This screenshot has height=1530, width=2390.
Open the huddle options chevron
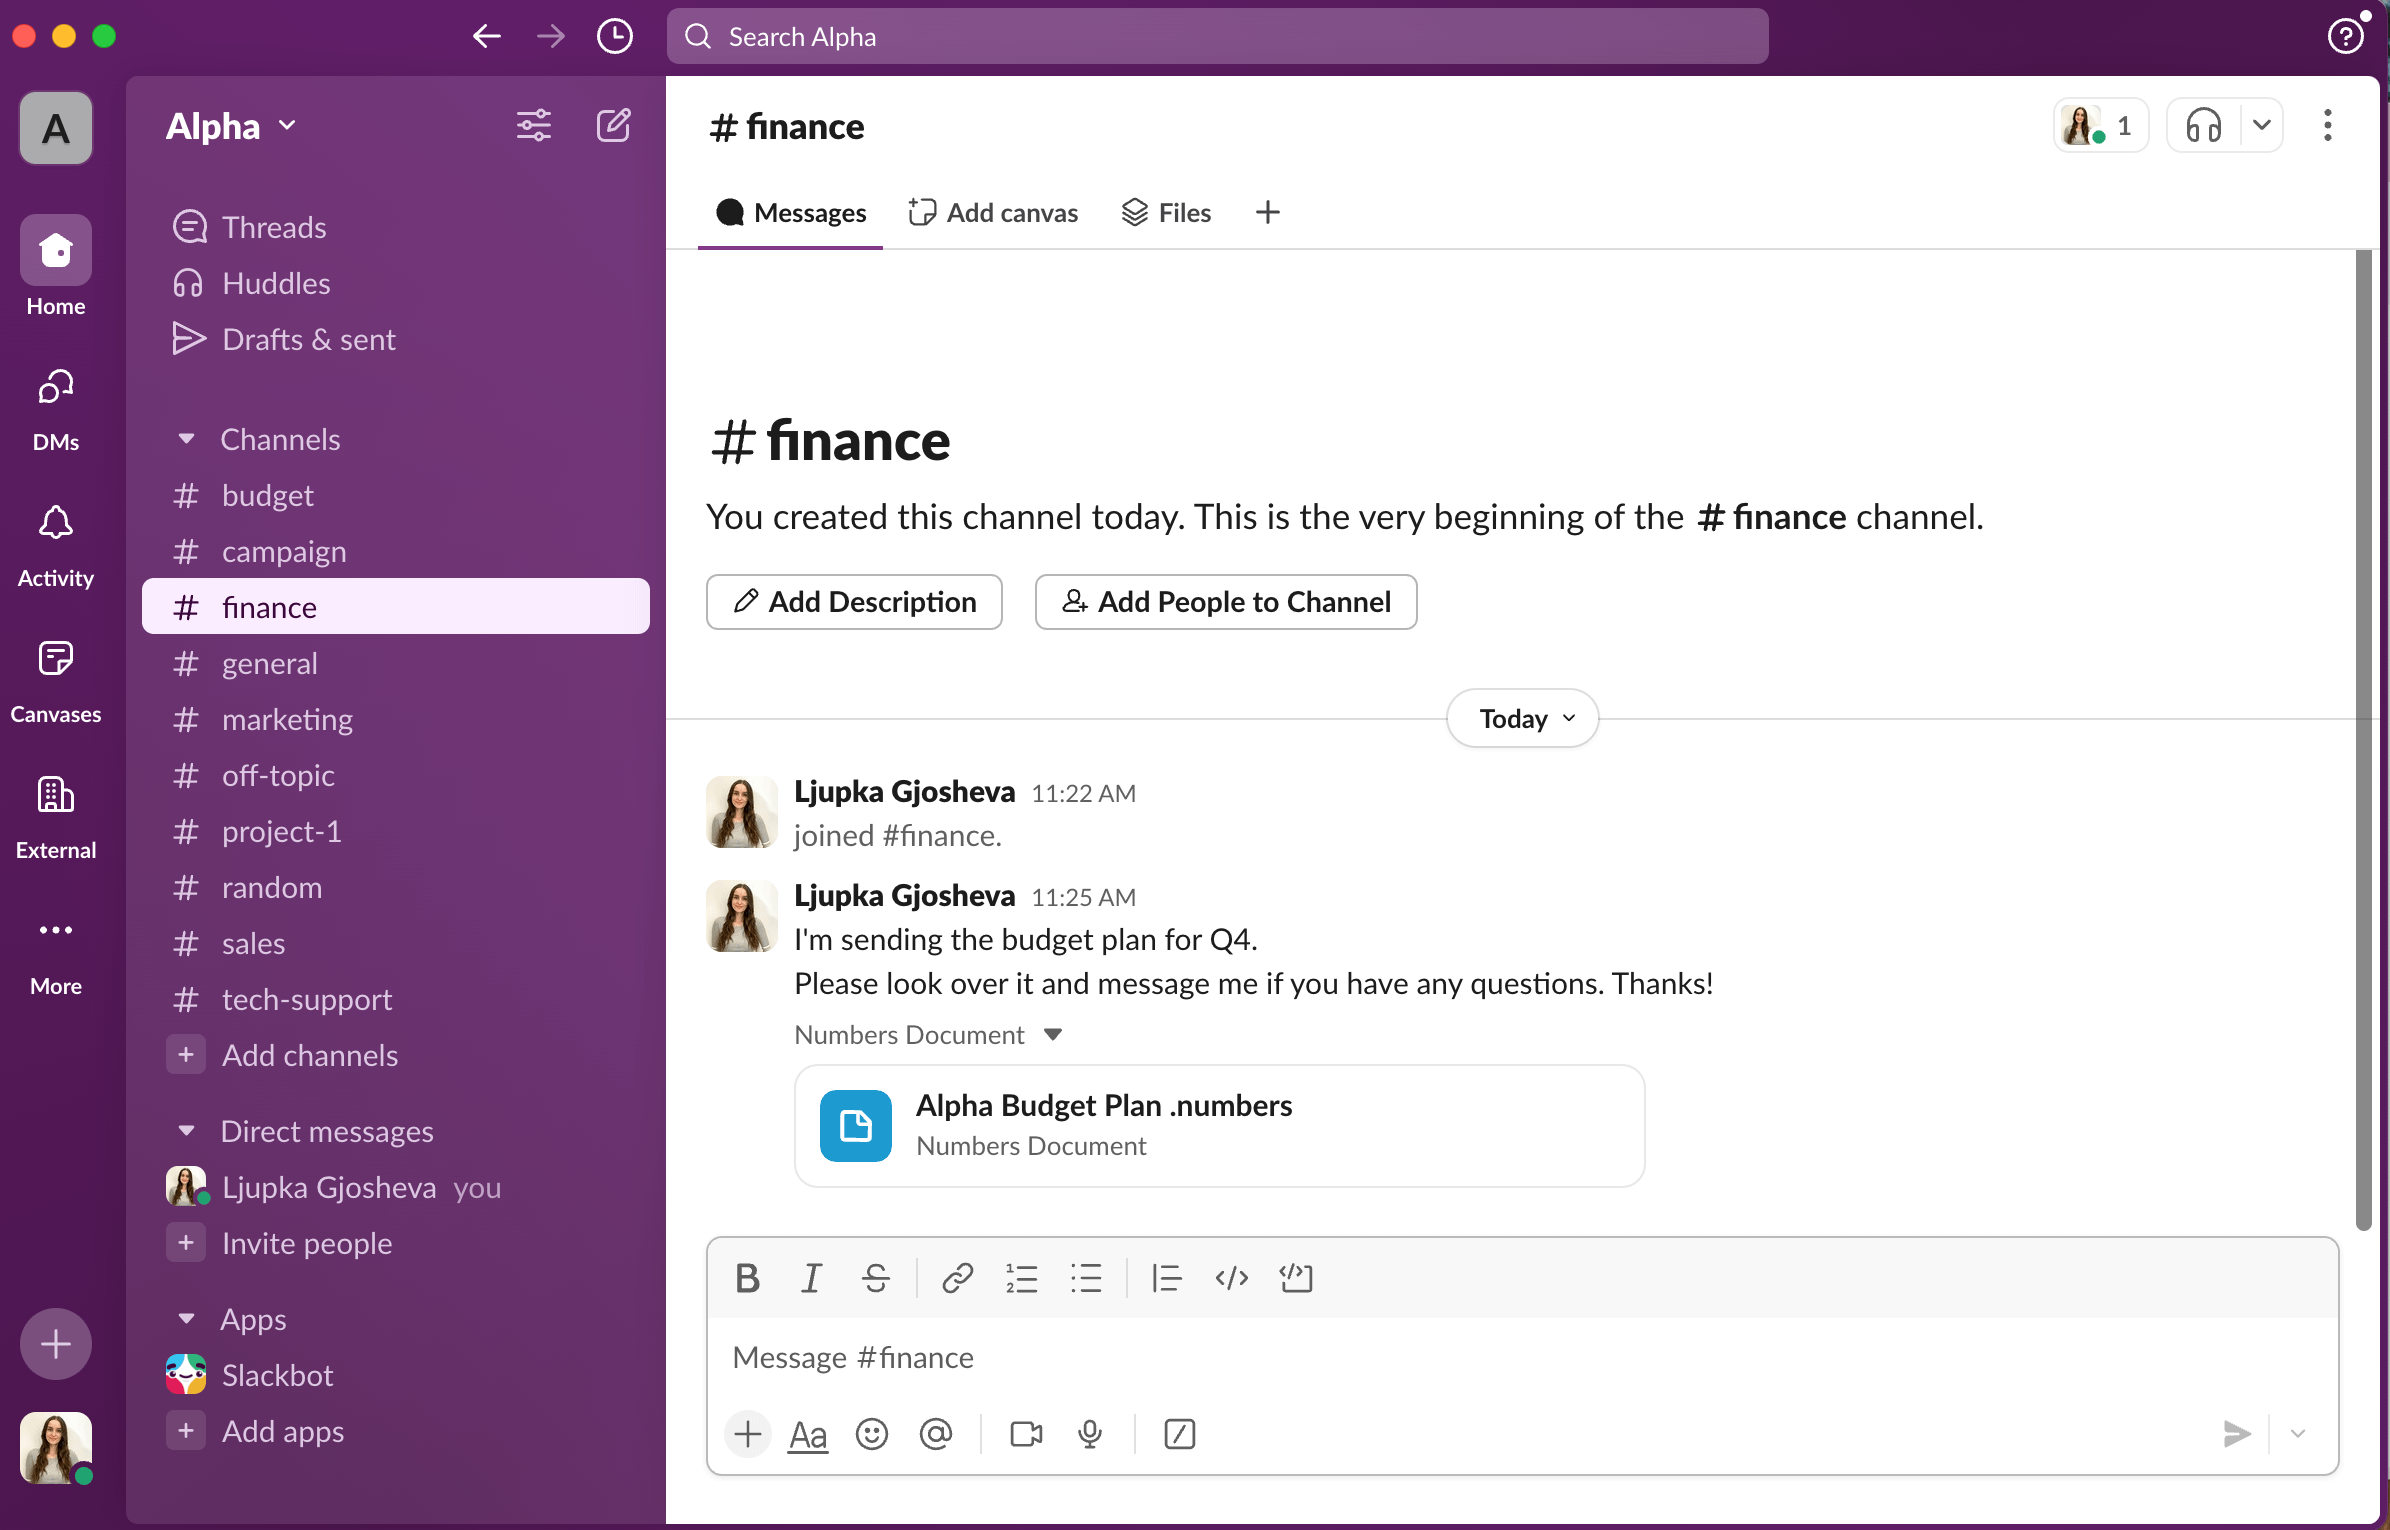point(2262,126)
